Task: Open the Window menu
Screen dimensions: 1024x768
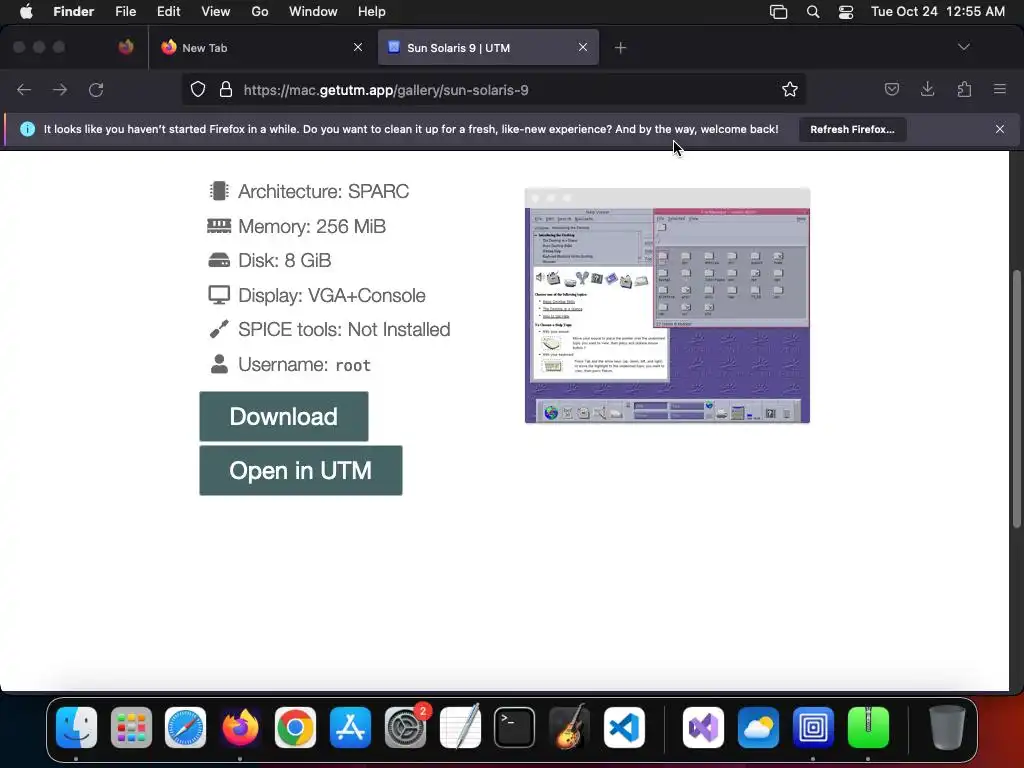Action: pyautogui.click(x=313, y=12)
